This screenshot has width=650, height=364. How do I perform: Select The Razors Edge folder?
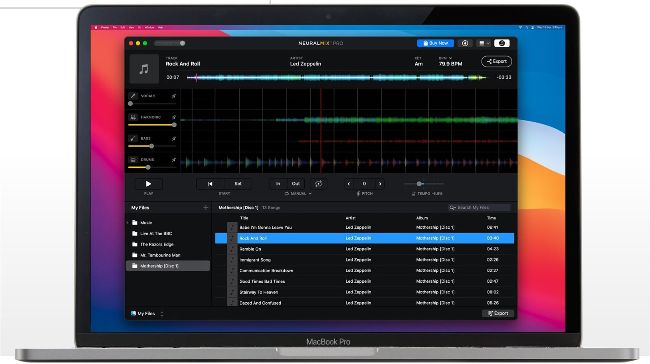pos(167,244)
